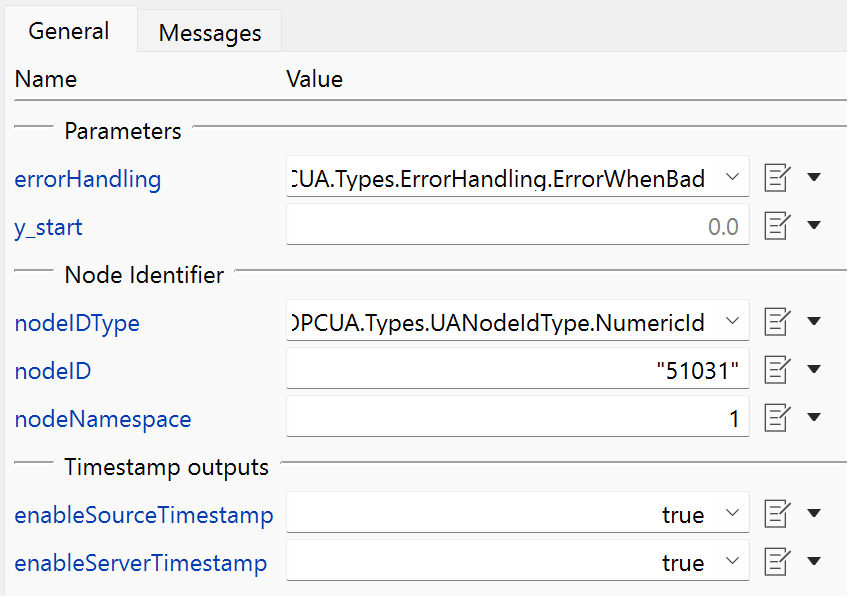Viewport: 848px width, 598px height.
Task: Open the errorHandling value dropdown
Action: 518,177
